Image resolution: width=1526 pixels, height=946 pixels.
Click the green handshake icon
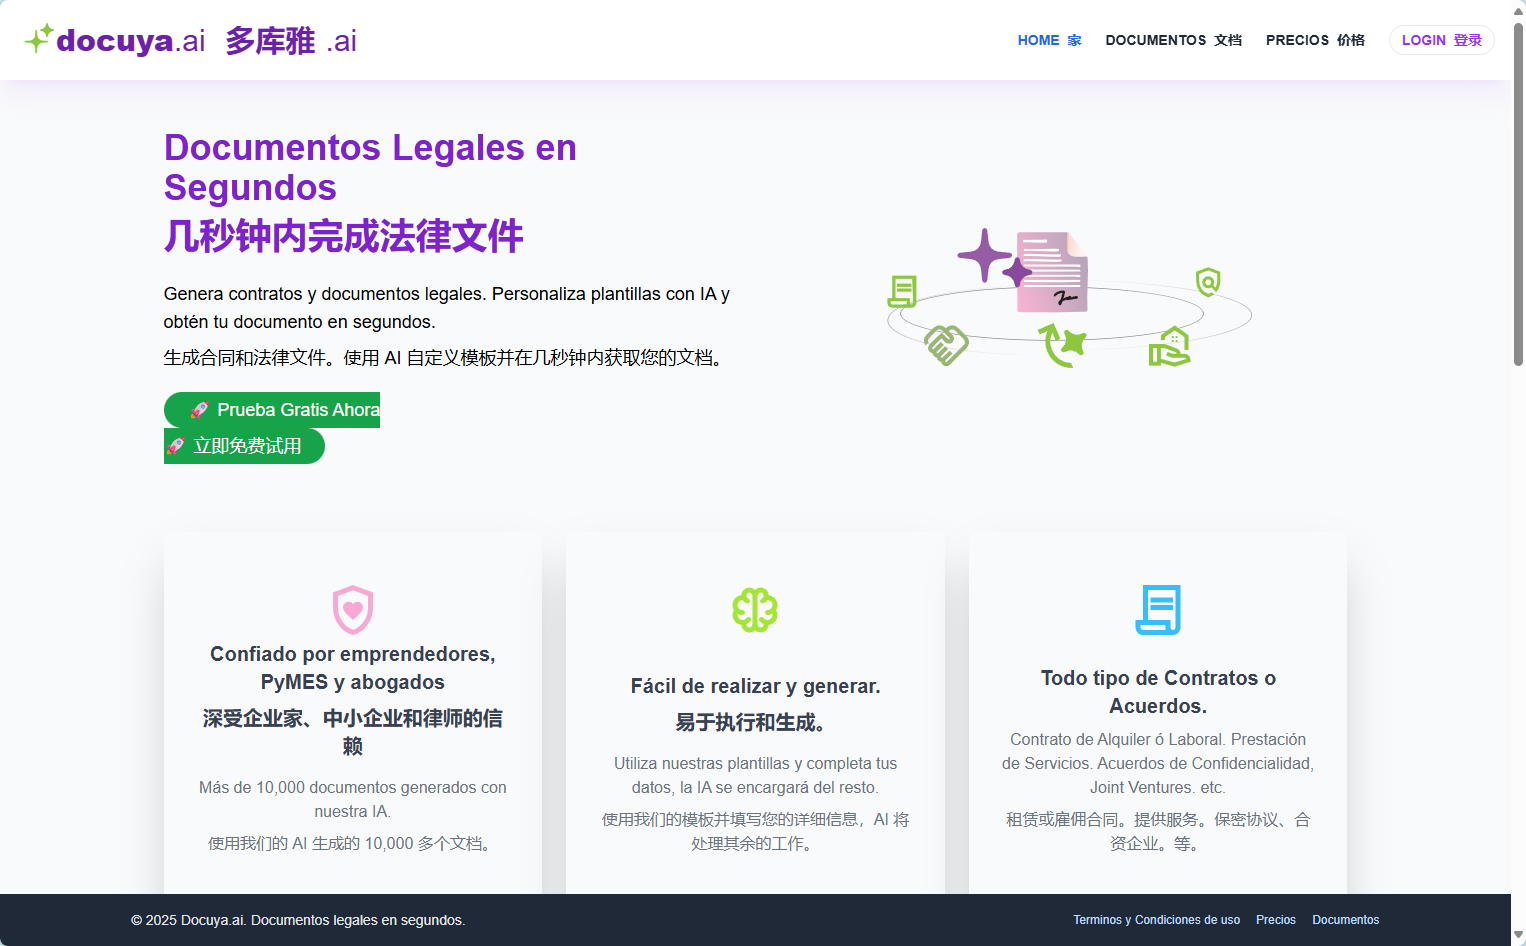pos(946,345)
